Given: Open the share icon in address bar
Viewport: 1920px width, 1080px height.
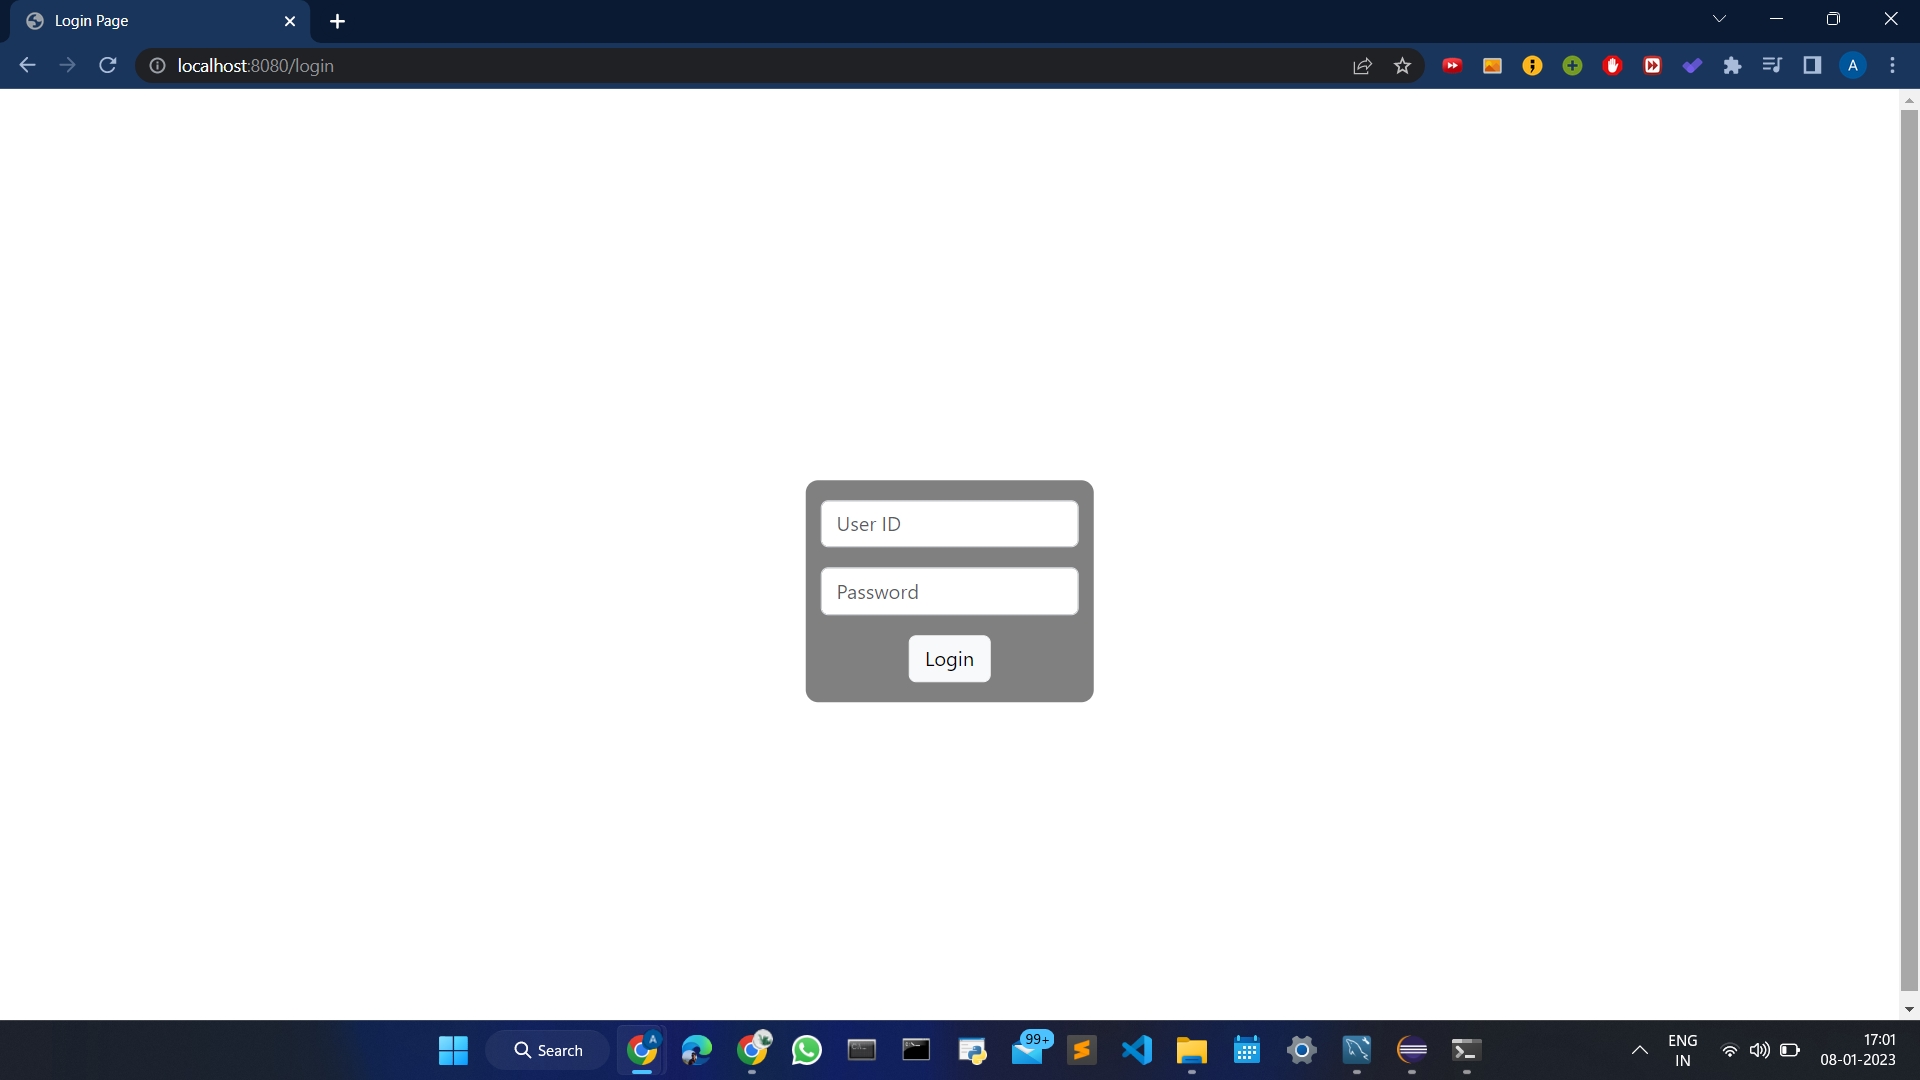Looking at the screenshot, I should point(1362,65).
